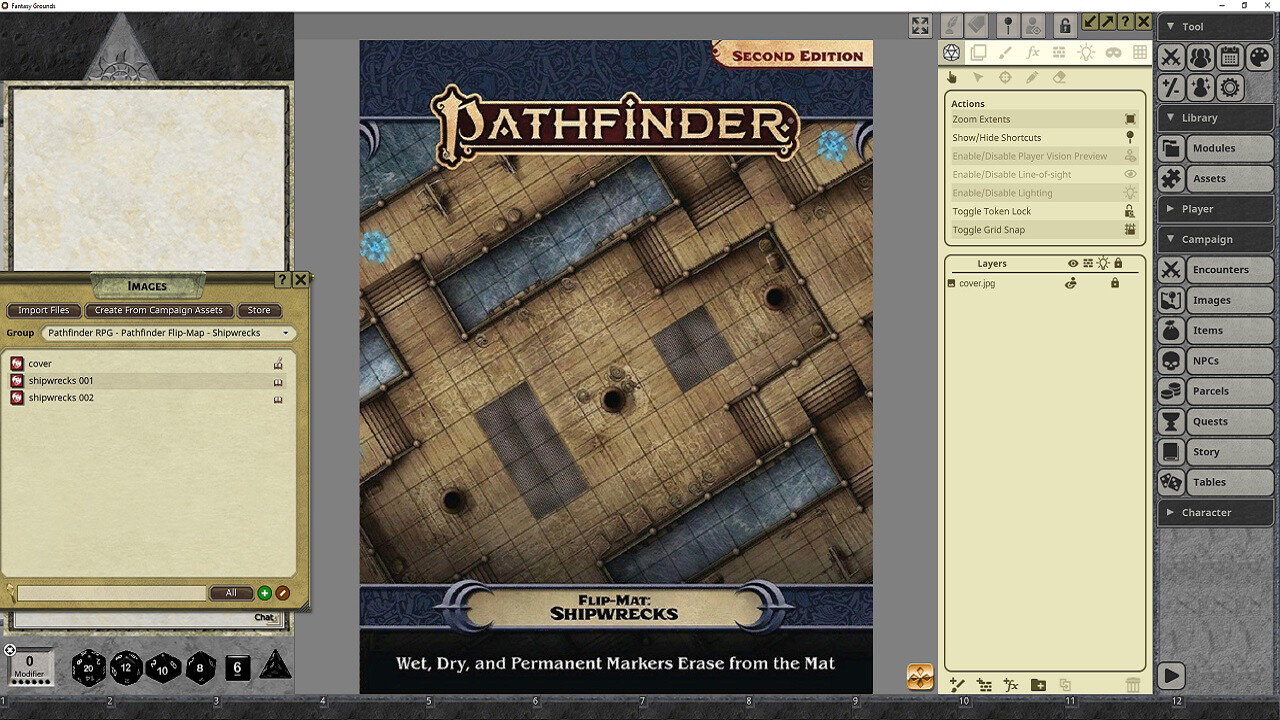Image resolution: width=1280 pixels, height=720 pixels.
Task: Click the dice tower pyramid icon
Action: click(277, 665)
